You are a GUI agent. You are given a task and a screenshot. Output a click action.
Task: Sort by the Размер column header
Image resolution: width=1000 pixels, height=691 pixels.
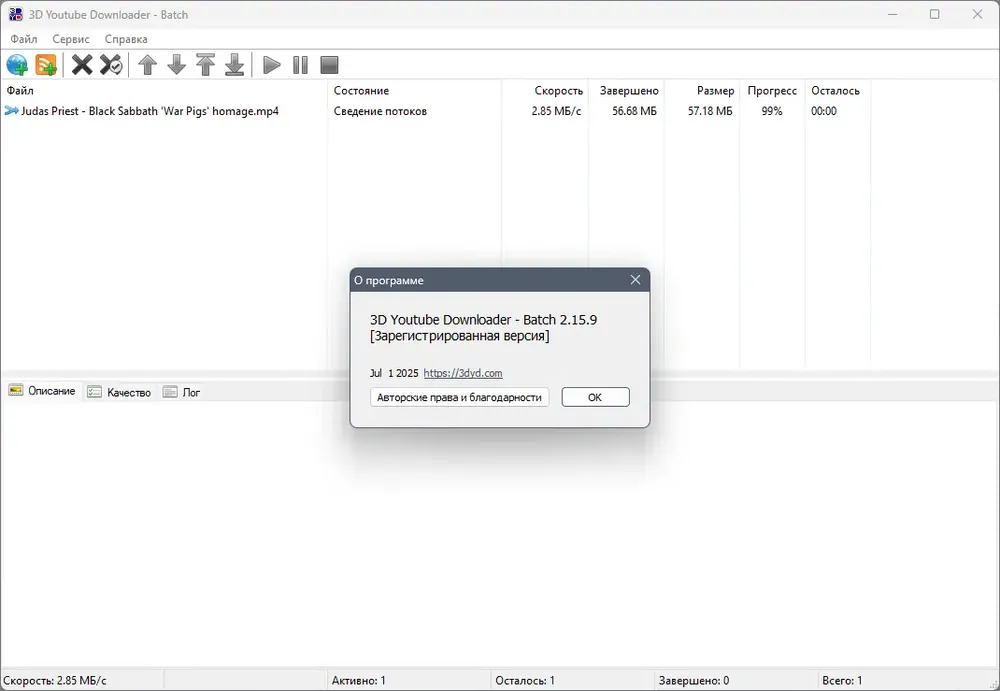(702, 91)
